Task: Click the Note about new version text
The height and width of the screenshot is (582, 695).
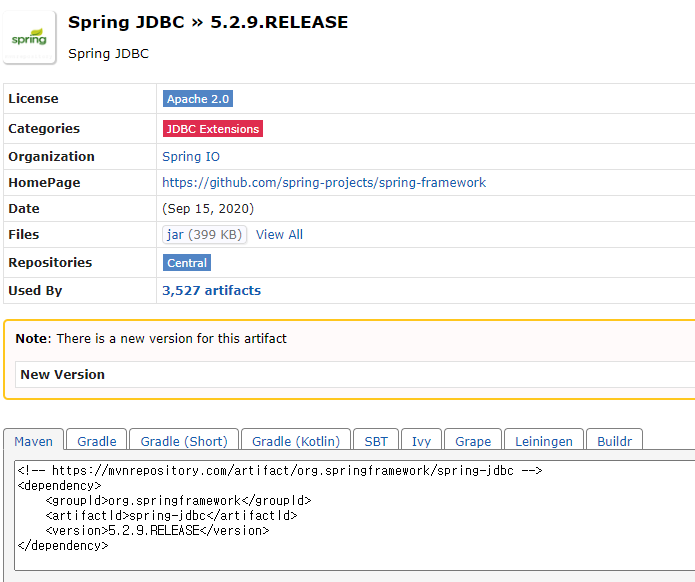Action: tap(151, 339)
